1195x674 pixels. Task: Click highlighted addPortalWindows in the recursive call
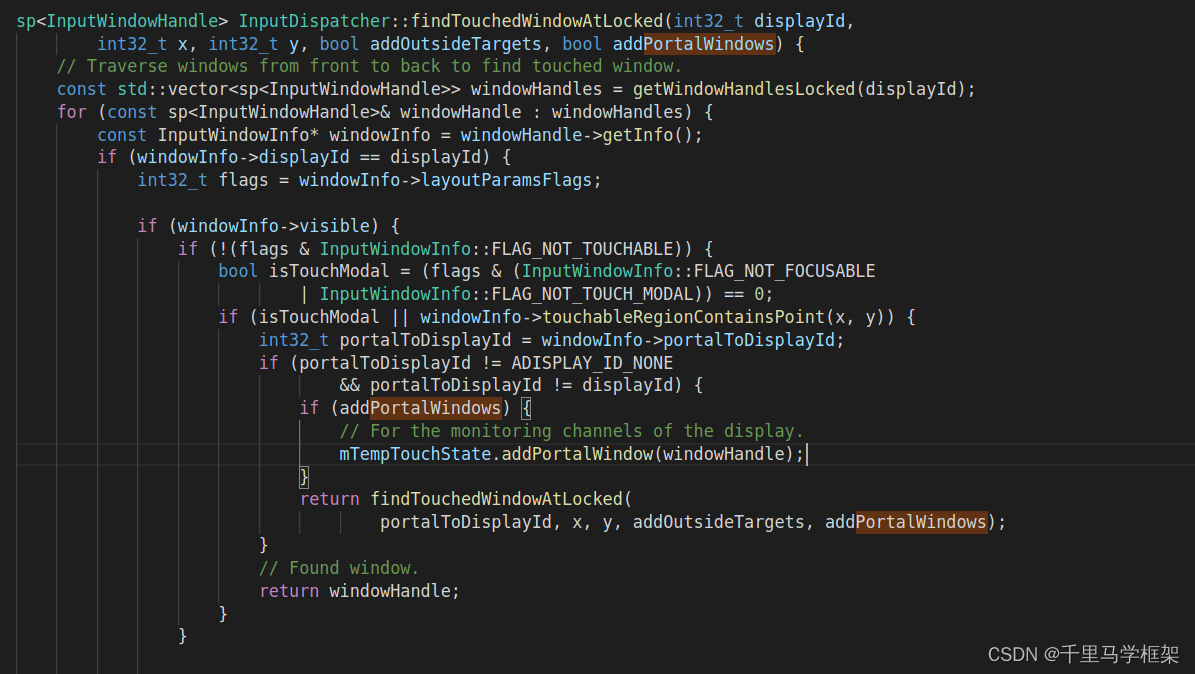coord(906,522)
